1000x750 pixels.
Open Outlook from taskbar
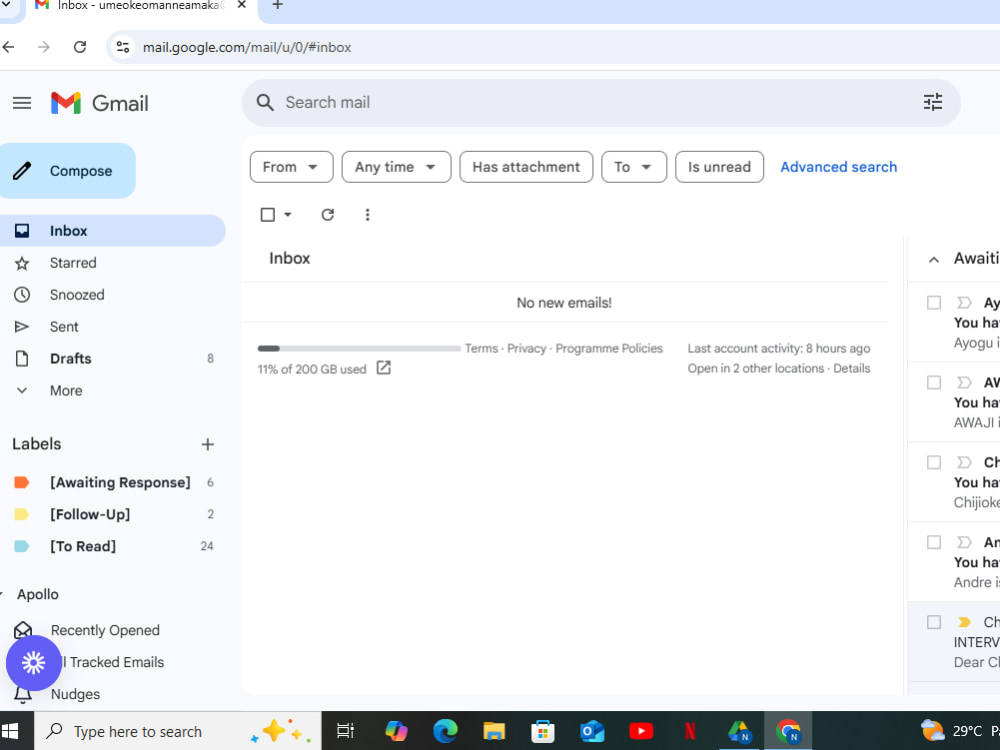point(592,731)
